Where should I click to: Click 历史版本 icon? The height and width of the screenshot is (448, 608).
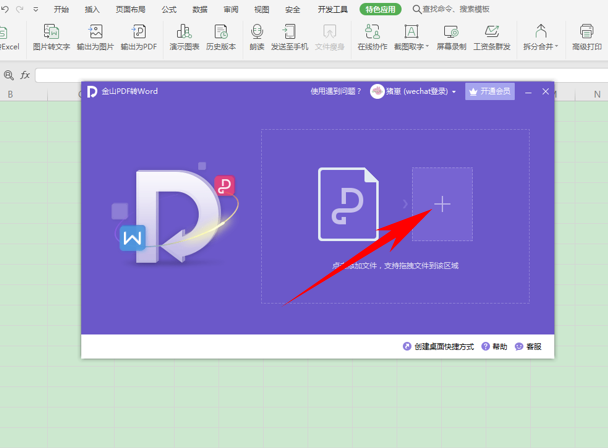[221, 38]
